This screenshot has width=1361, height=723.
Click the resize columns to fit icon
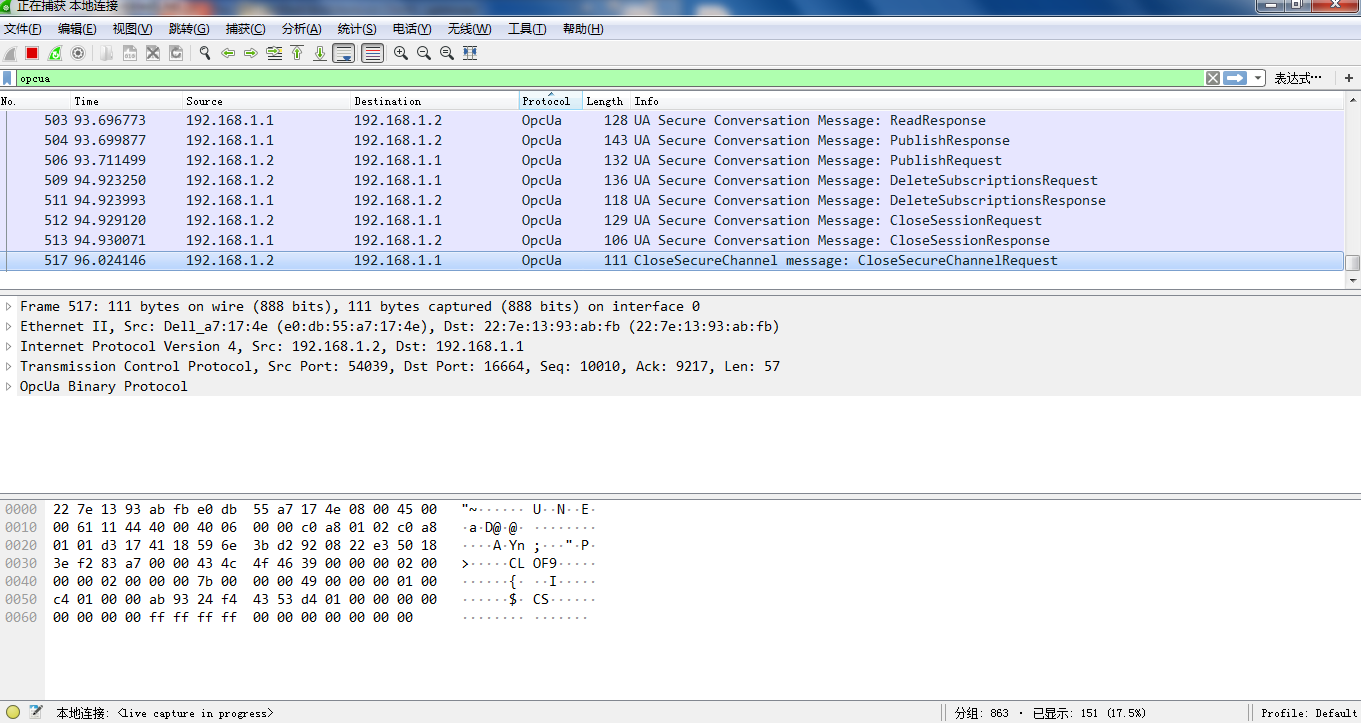click(x=470, y=53)
